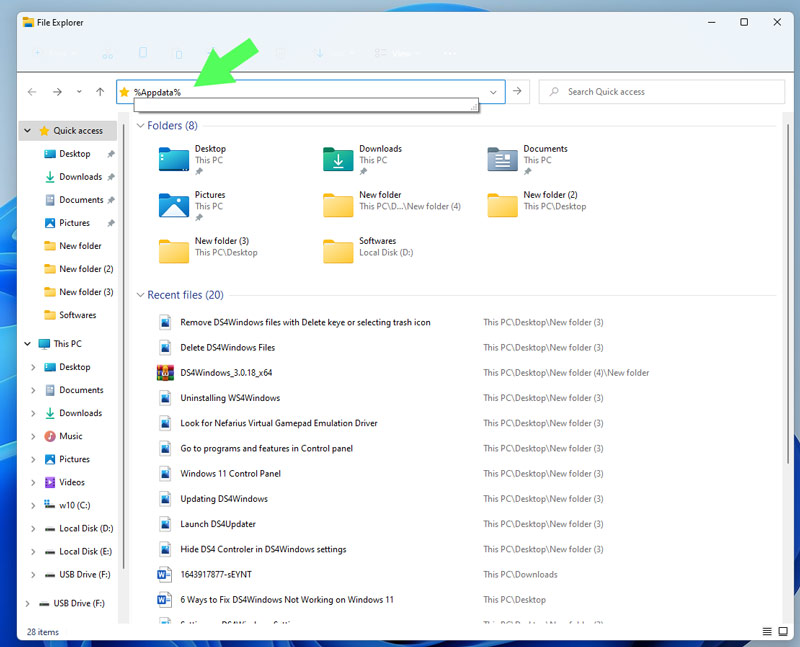Open pinned Downloads under Quick access
The width and height of the screenshot is (800, 647).
click(81, 177)
